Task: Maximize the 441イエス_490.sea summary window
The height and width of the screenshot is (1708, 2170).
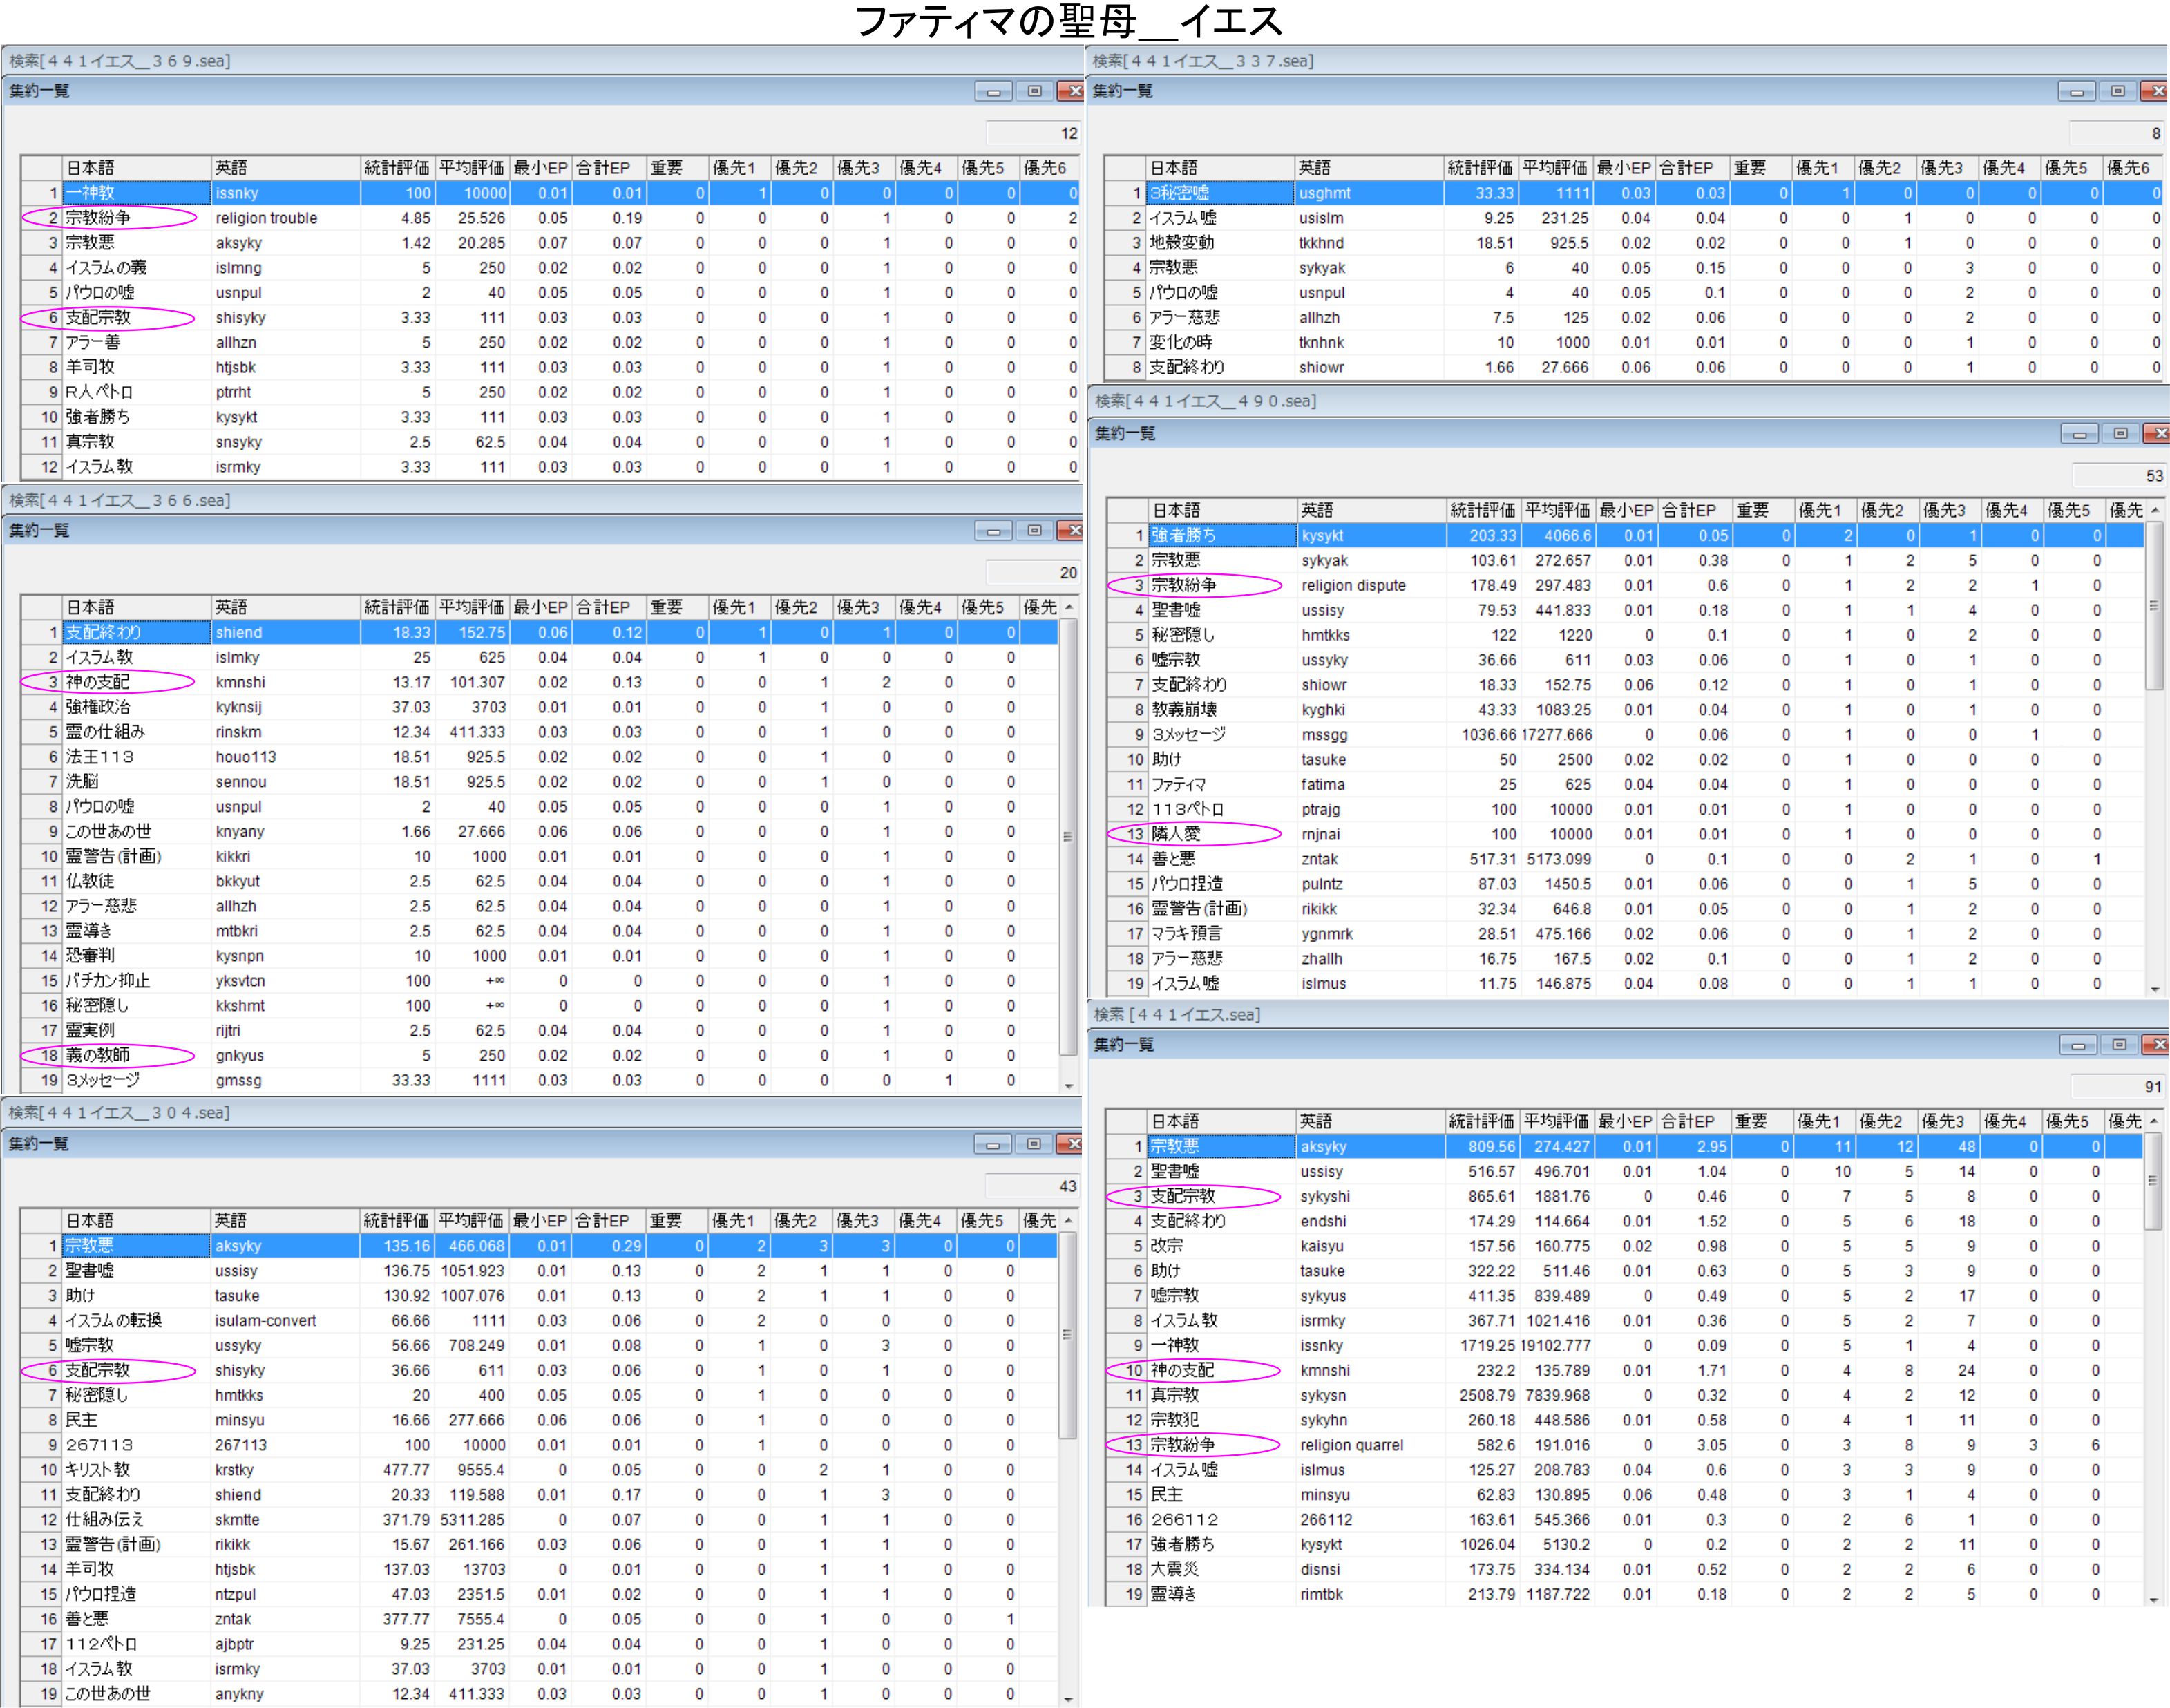Action: click(2120, 434)
